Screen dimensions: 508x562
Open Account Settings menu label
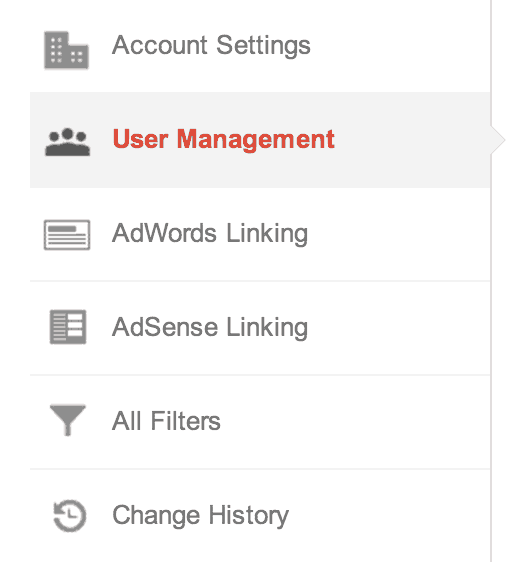pyautogui.click(x=211, y=46)
